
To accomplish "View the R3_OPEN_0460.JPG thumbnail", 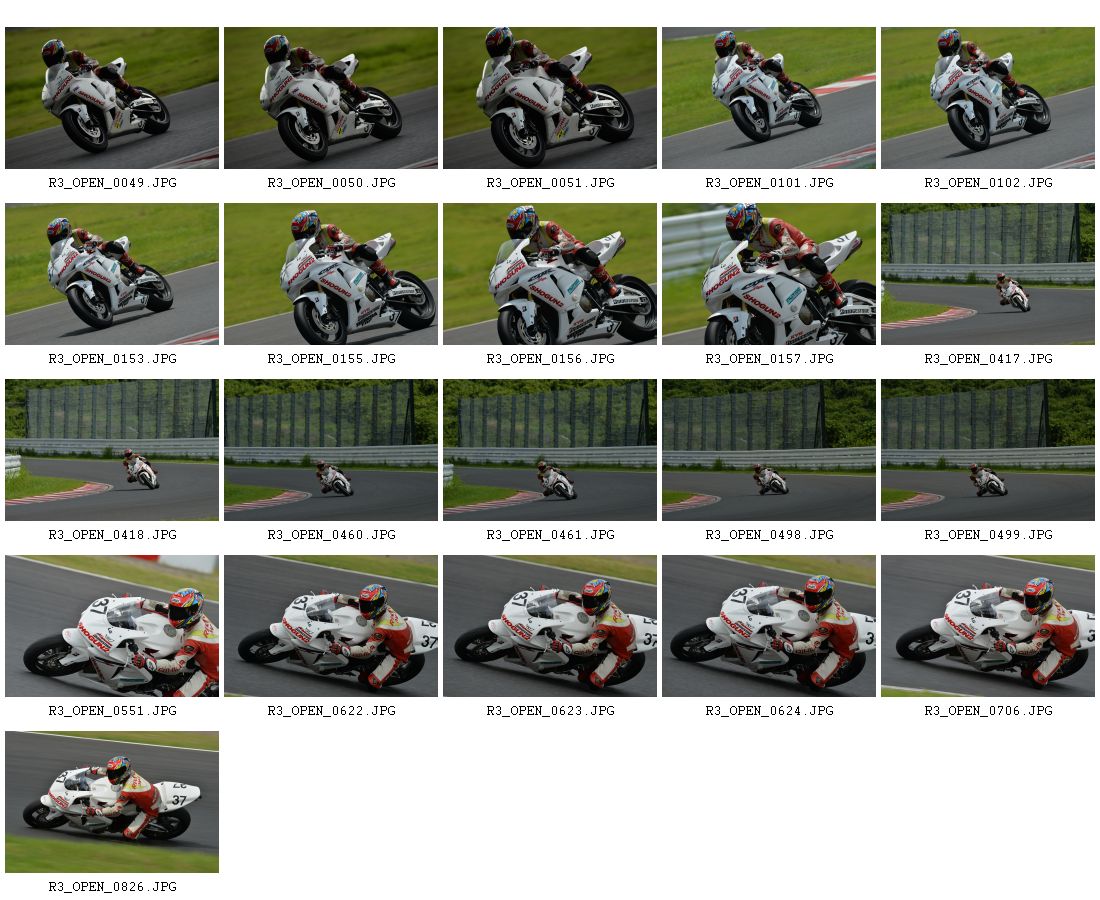I will (330, 450).
